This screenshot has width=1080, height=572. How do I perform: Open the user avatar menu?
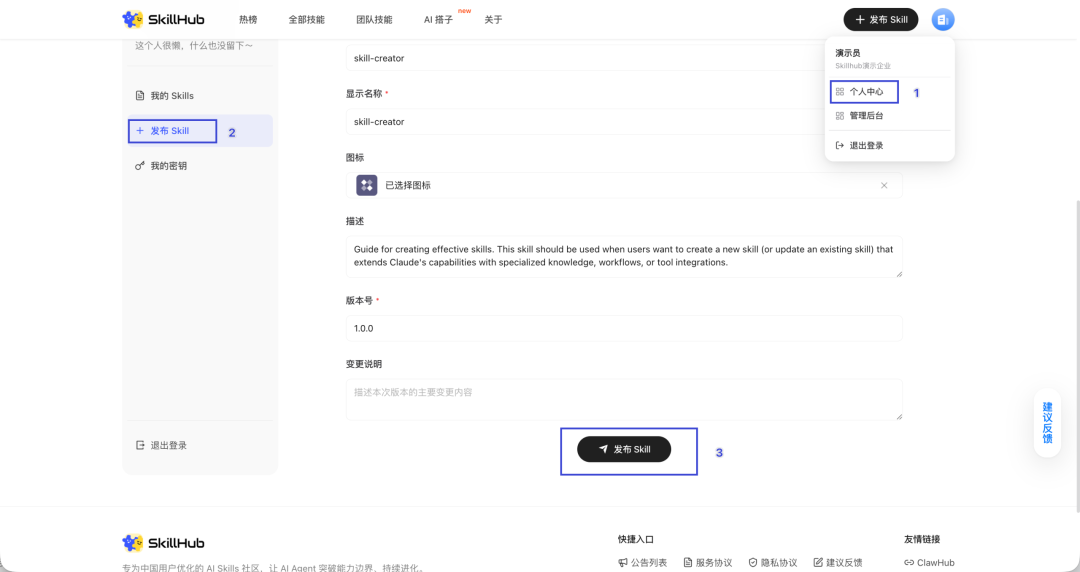(x=943, y=19)
